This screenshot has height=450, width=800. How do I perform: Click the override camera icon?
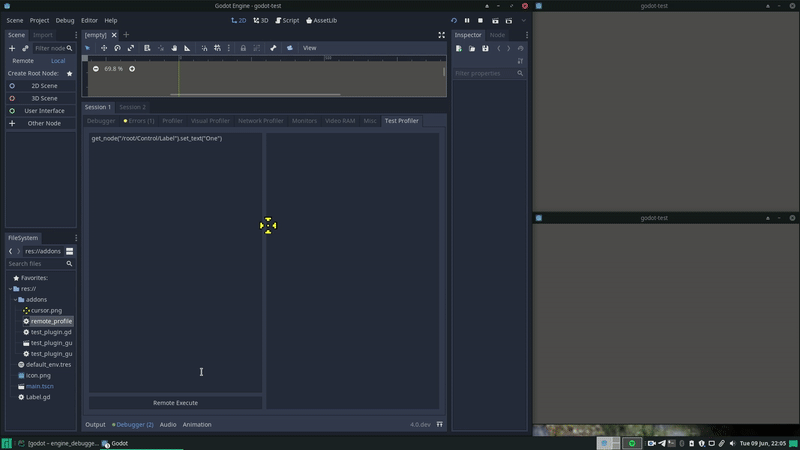point(290,48)
